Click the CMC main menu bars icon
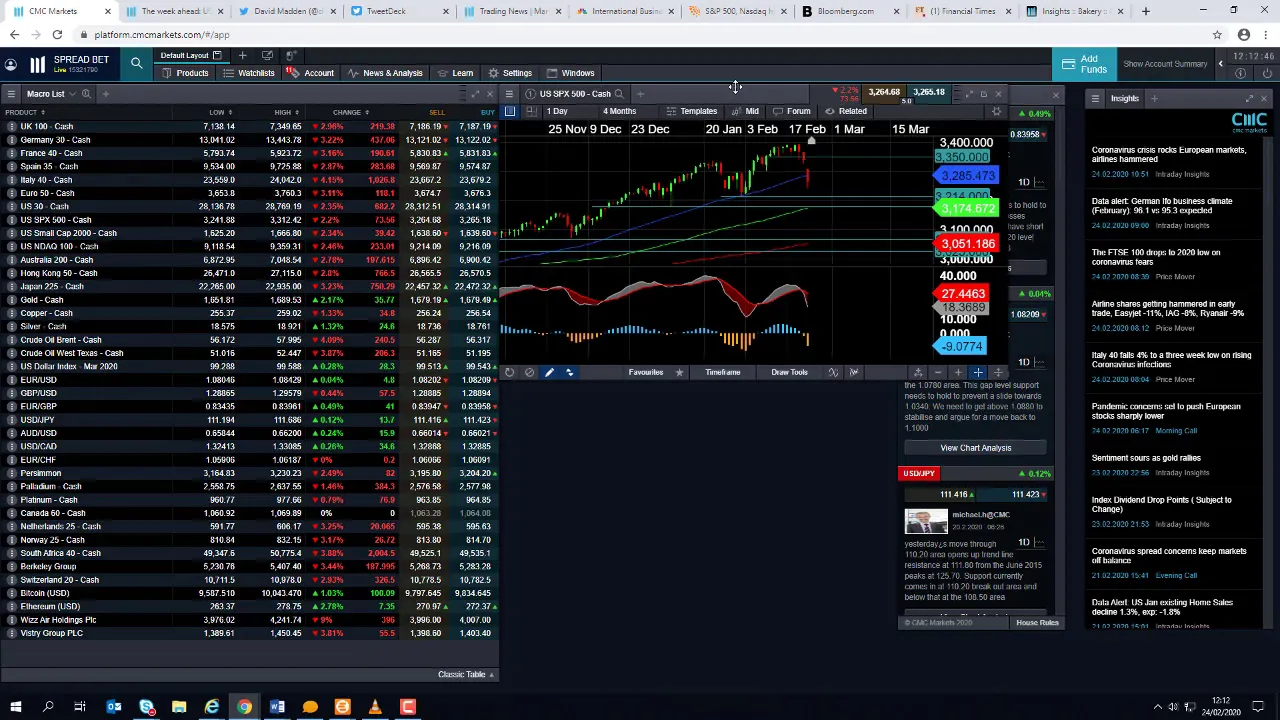Screen dimensions: 1280x720 click(x=37, y=65)
